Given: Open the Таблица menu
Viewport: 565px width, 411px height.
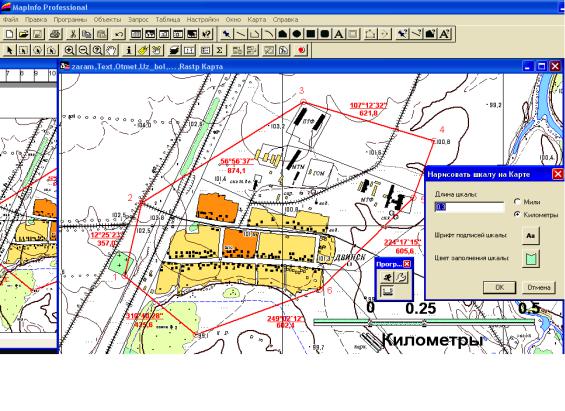Looking at the screenshot, I should [168, 19].
